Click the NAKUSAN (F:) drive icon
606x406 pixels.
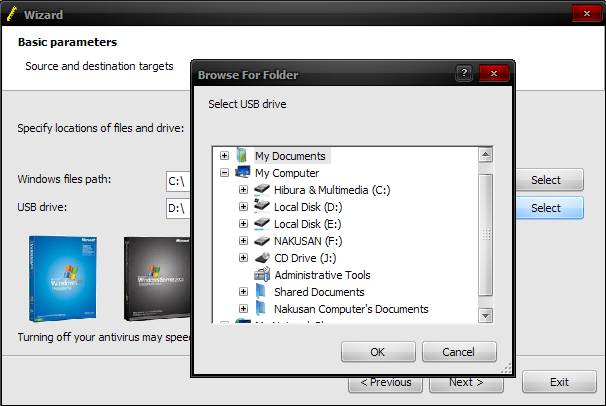262,241
